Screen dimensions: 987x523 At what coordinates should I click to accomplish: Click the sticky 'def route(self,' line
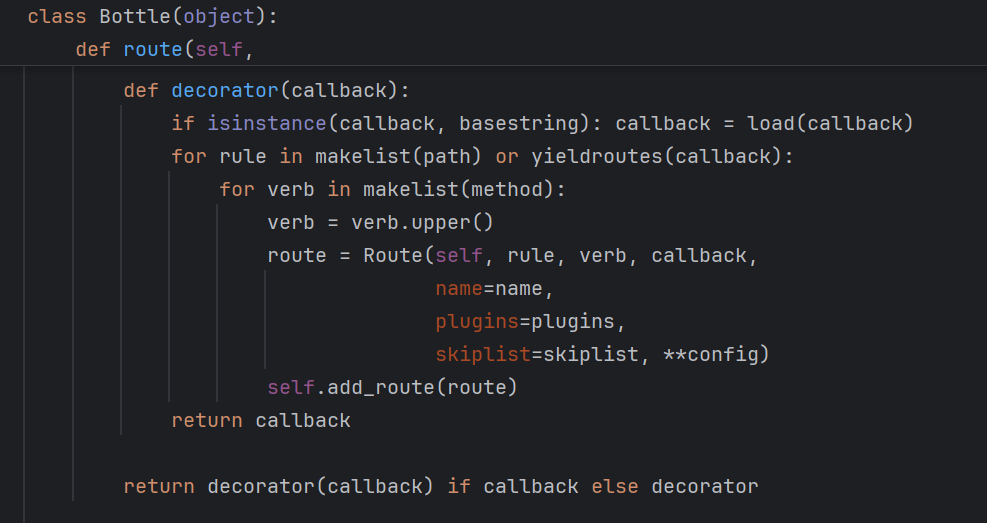pyautogui.click(x=164, y=49)
